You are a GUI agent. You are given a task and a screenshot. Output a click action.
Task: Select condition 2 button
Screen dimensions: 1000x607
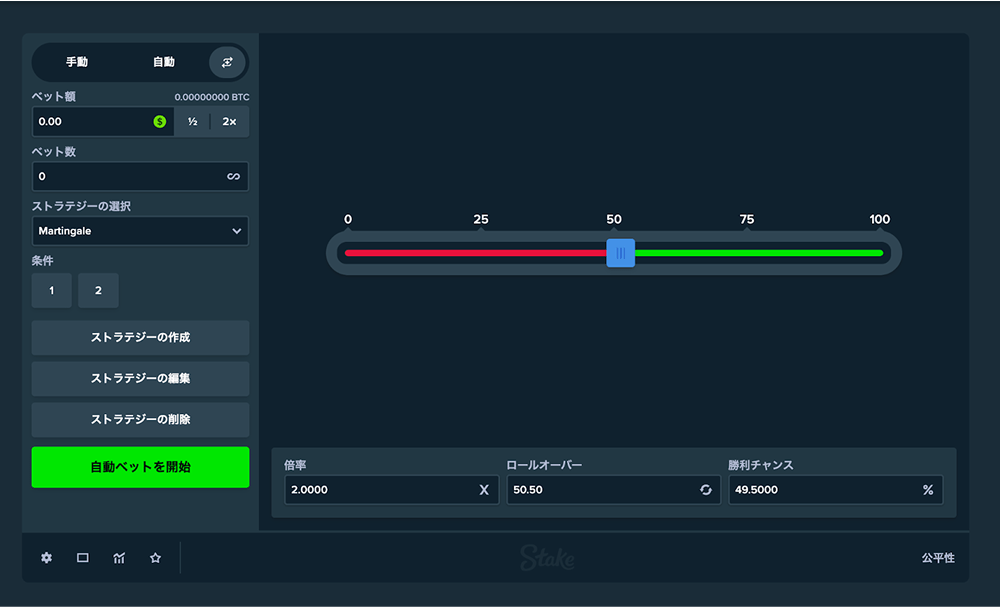pyautogui.click(x=98, y=290)
